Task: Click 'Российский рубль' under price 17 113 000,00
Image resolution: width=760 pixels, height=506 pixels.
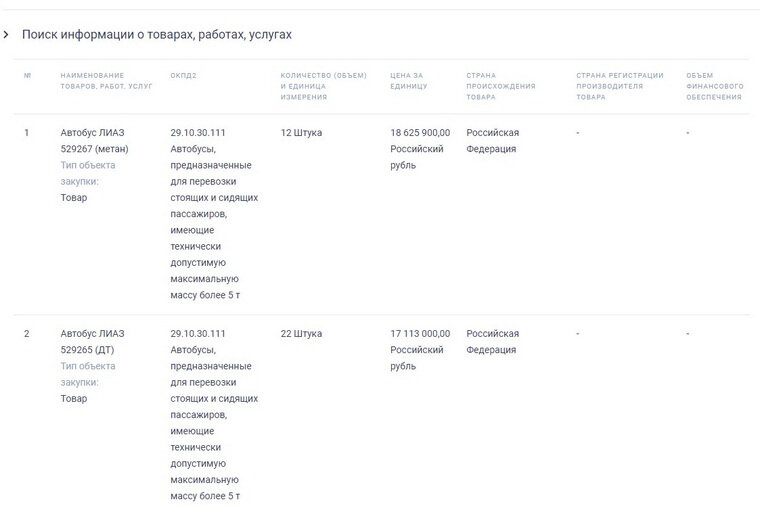Action: [x=417, y=358]
